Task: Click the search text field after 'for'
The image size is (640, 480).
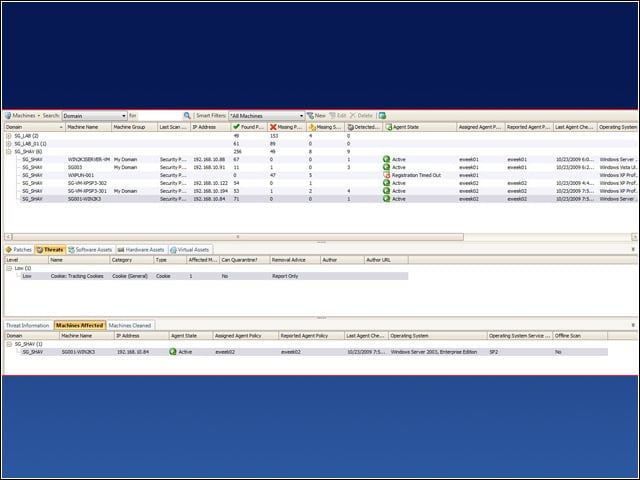Action: click(160, 116)
